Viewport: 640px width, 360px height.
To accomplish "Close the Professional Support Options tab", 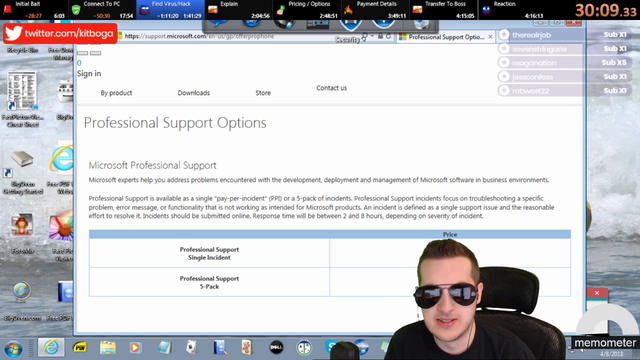I will [490, 37].
